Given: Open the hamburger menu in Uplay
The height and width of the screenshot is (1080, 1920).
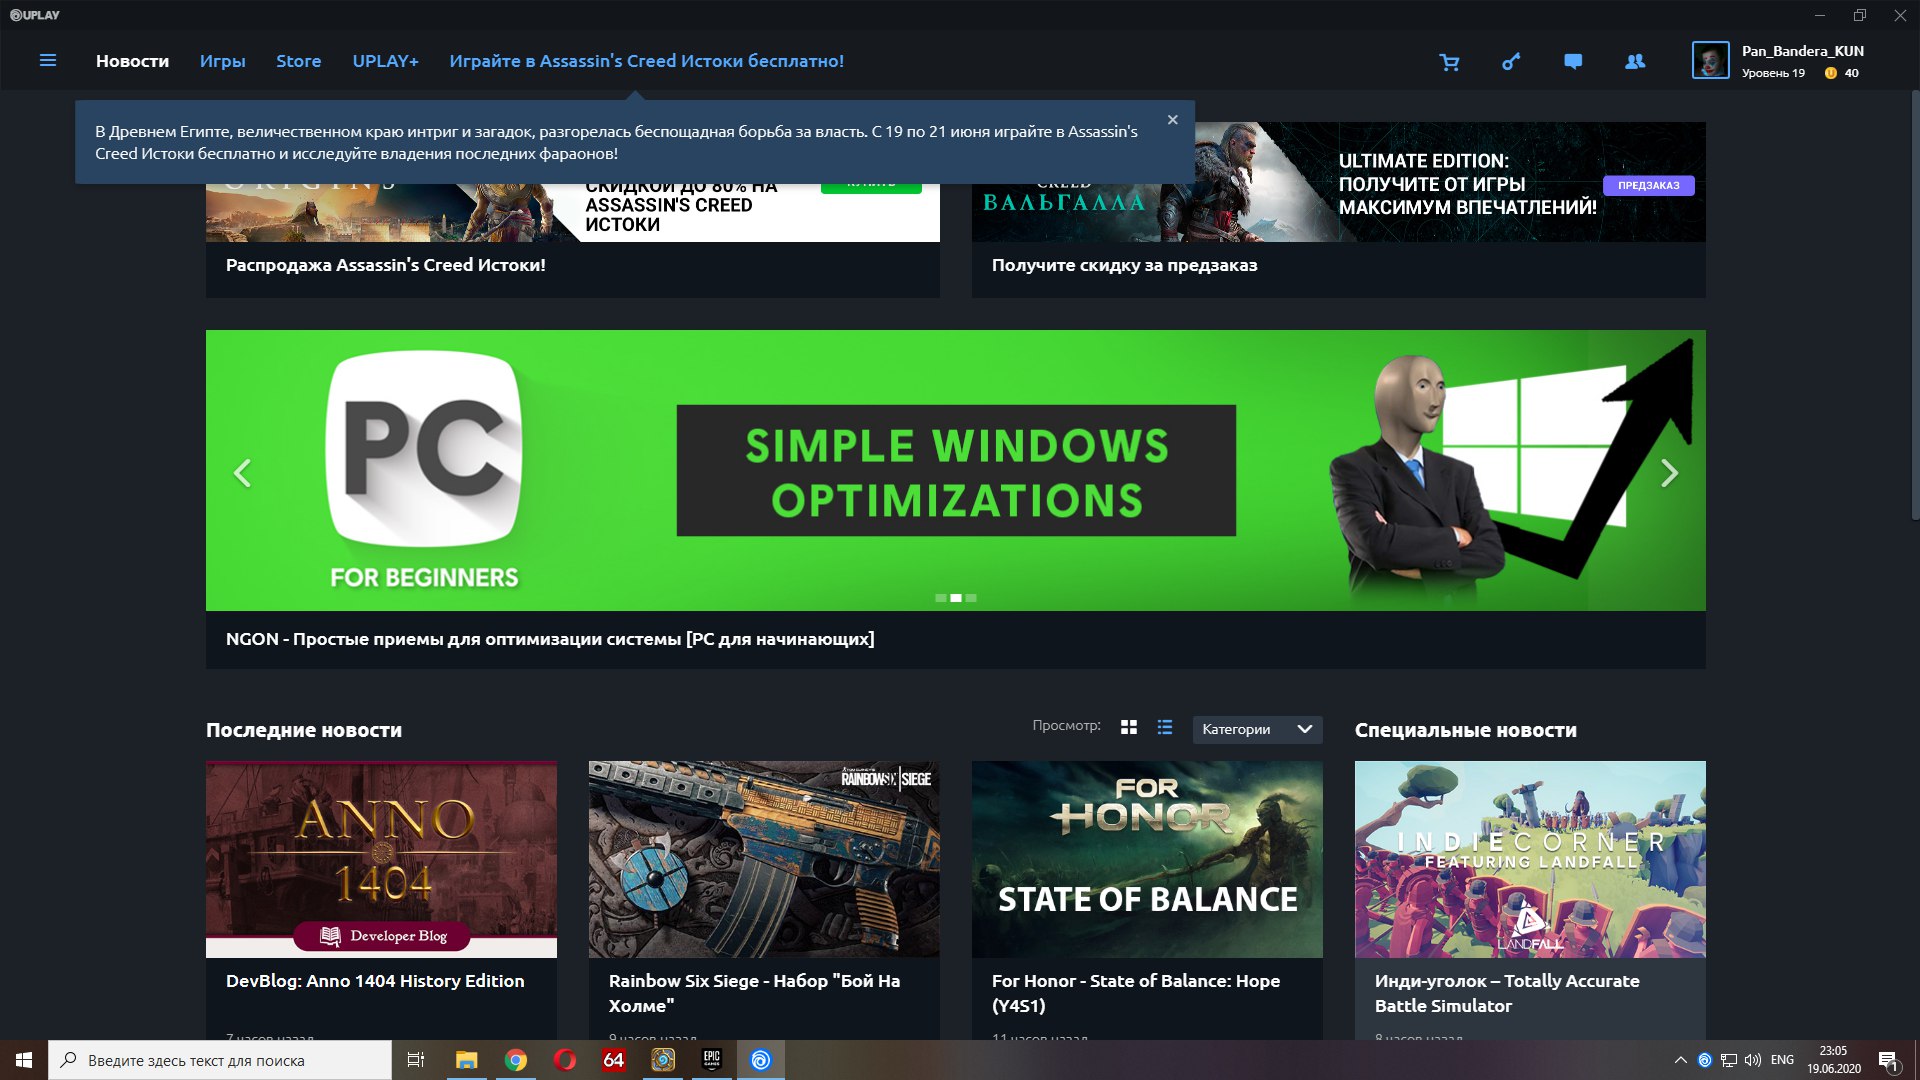Looking at the screenshot, I should pos(47,61).
